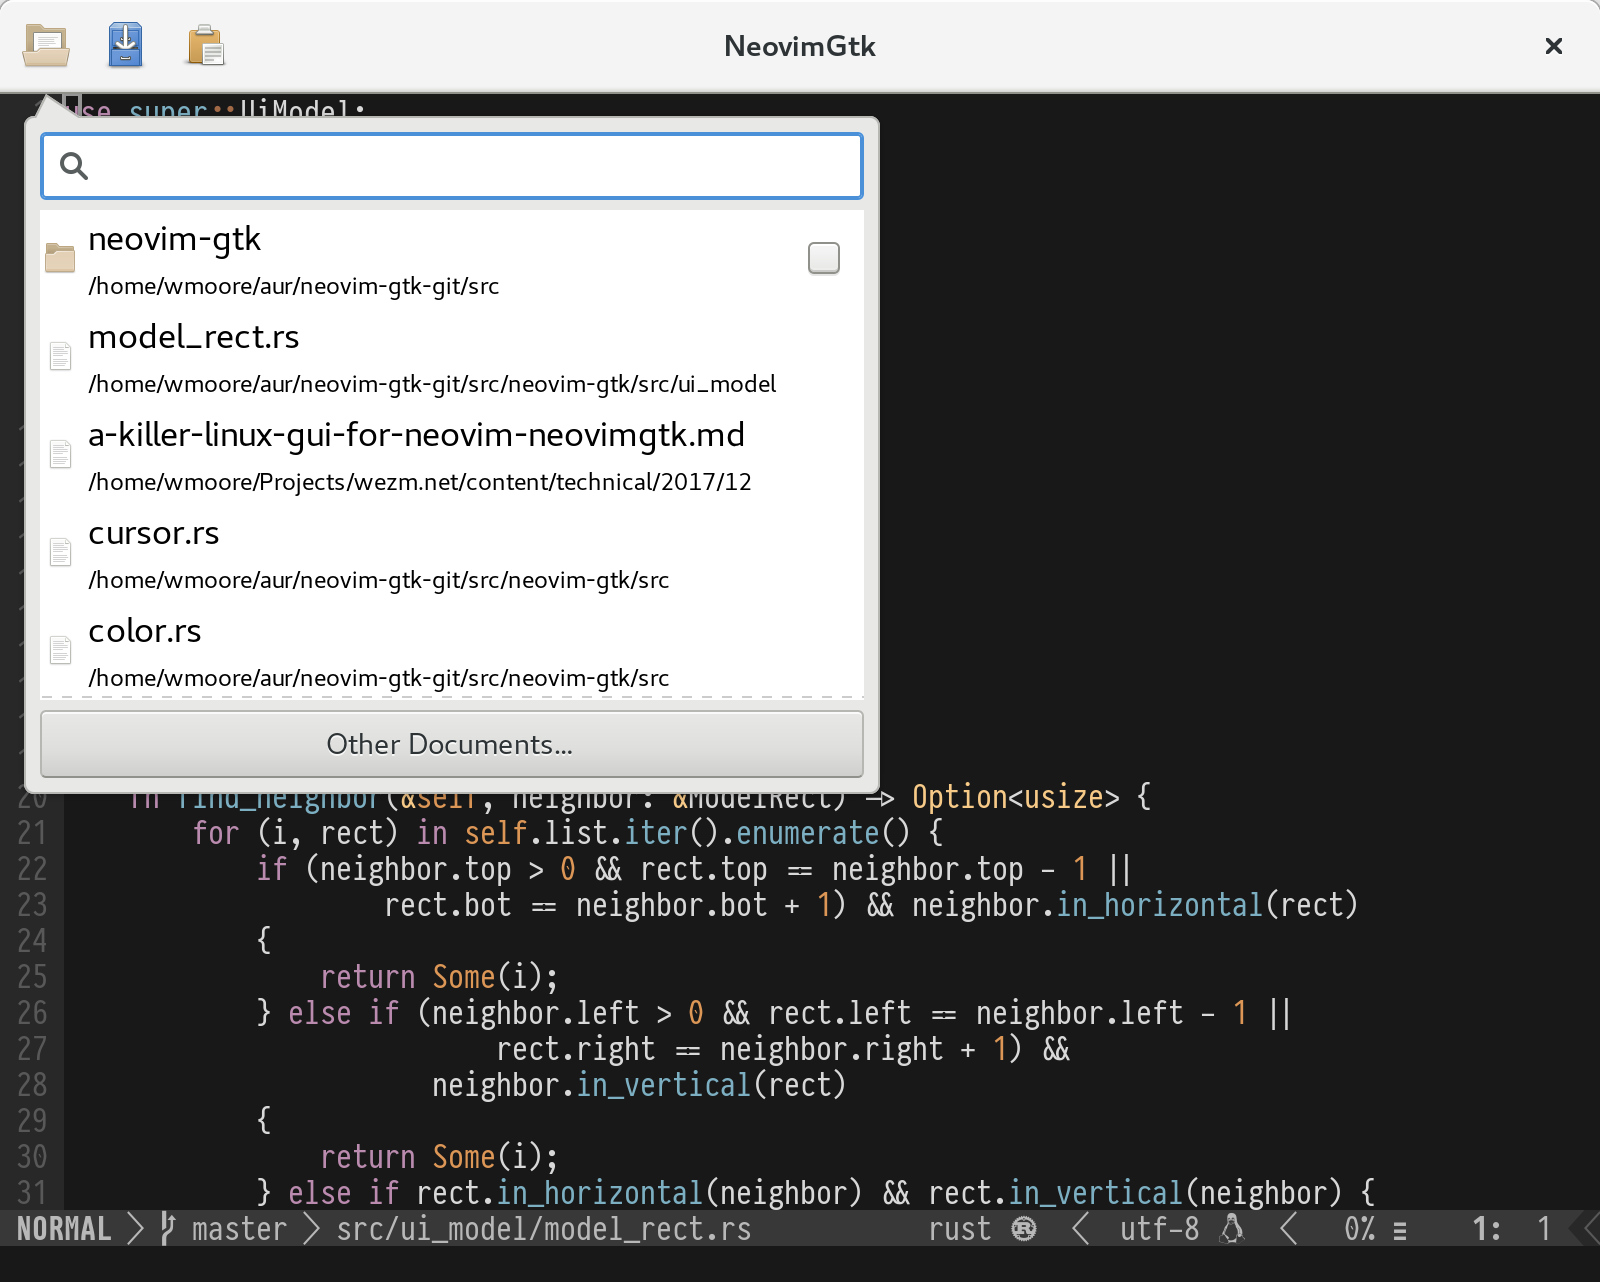Click the NORMAL mode indicator in statusline
The image size is (1600, 1282).
click(64, 1228)
